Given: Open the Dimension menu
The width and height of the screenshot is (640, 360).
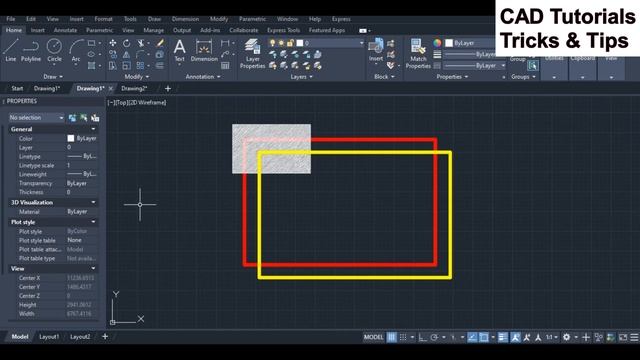Looking at the screenshot, I should [x=185, y=19].
